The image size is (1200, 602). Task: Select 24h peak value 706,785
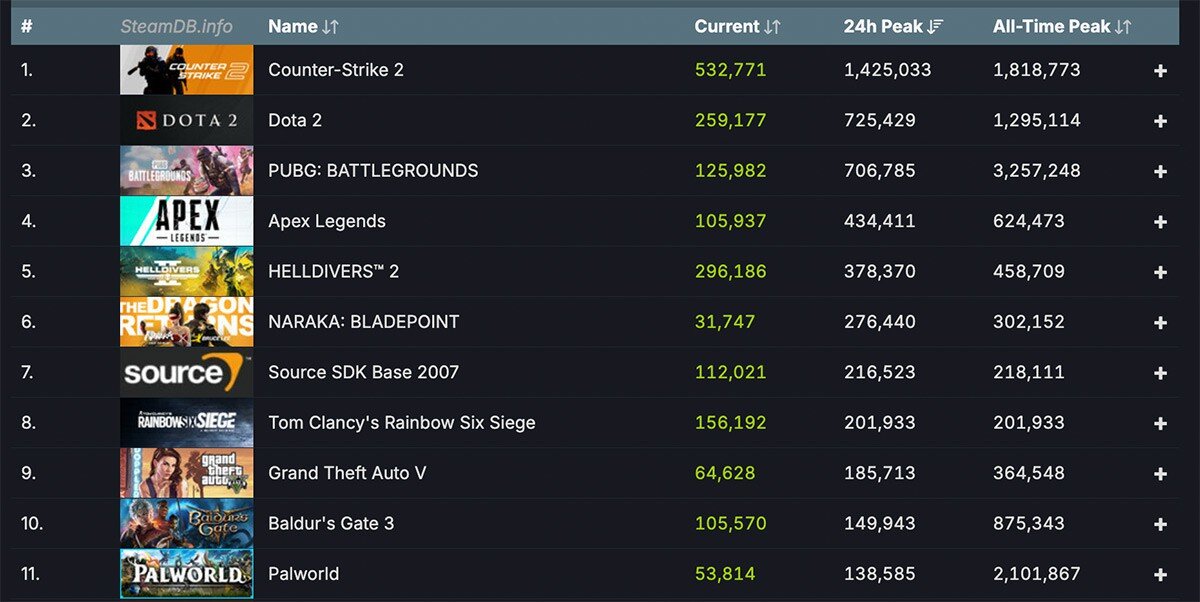[880, 171]
